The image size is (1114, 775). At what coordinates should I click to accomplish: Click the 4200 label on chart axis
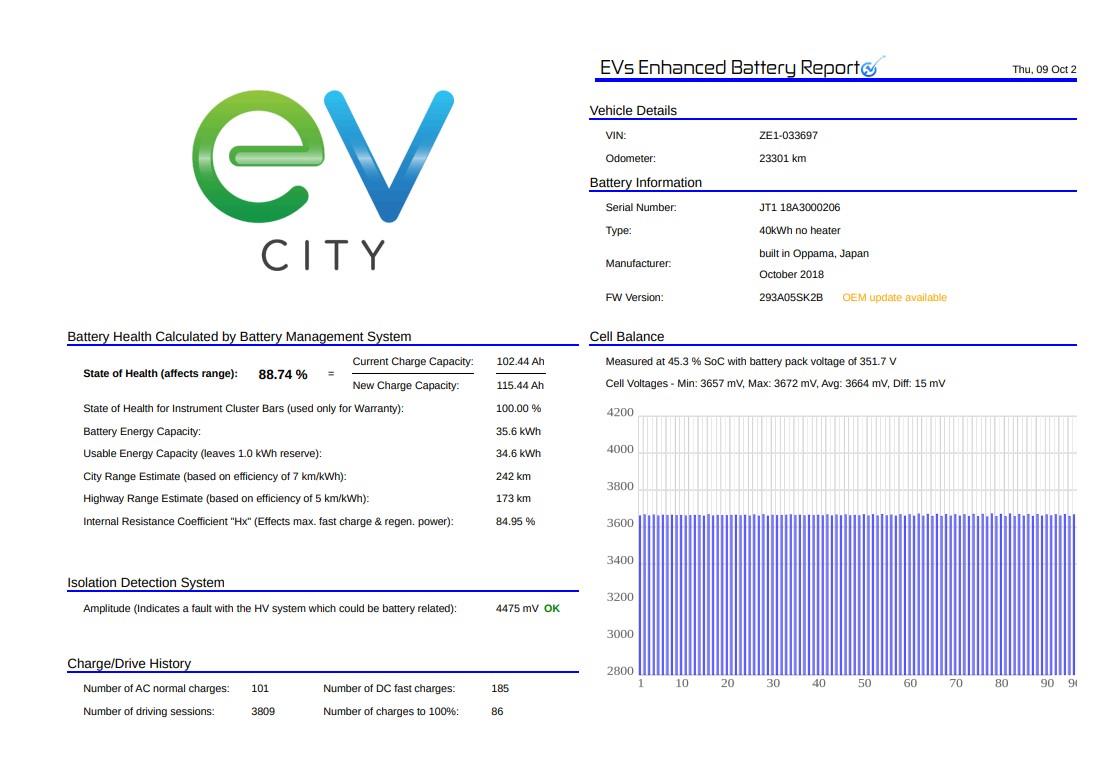[620, 413]
